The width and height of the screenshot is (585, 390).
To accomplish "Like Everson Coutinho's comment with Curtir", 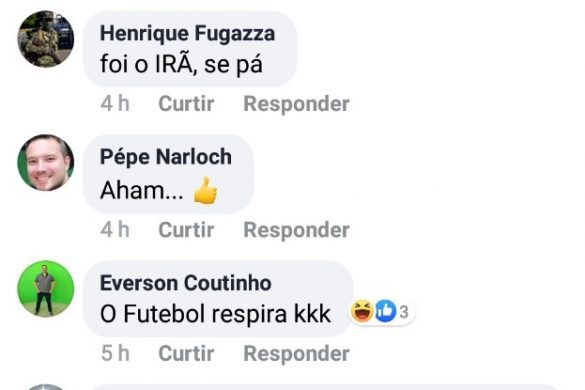I will point(186,353).
